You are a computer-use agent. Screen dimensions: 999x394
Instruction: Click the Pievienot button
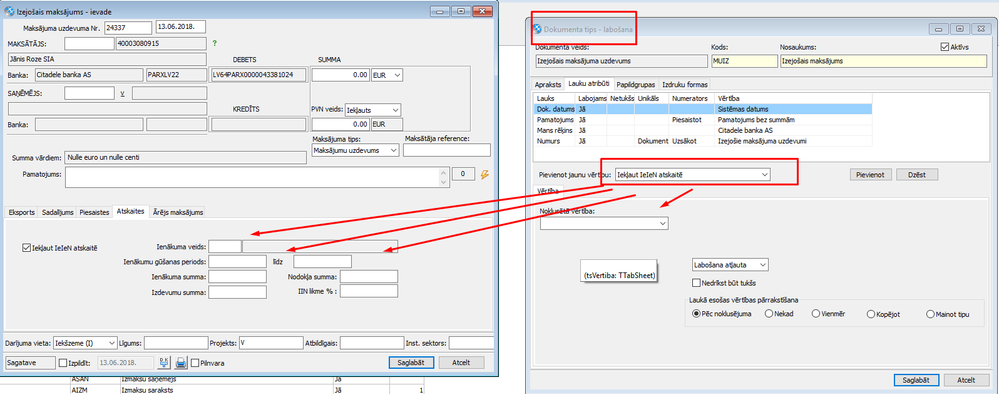pos(871,174)
